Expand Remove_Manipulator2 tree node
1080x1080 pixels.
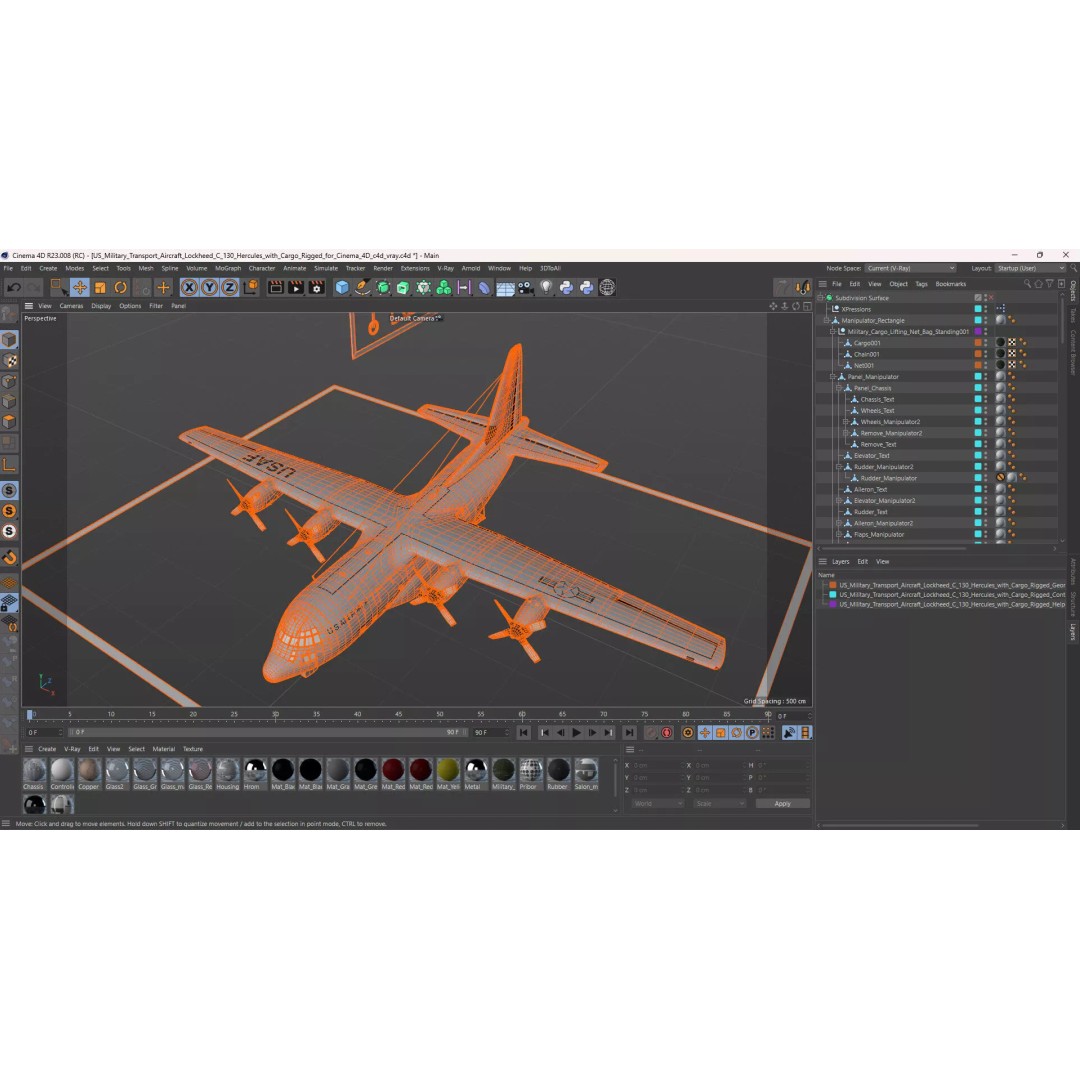846,433
